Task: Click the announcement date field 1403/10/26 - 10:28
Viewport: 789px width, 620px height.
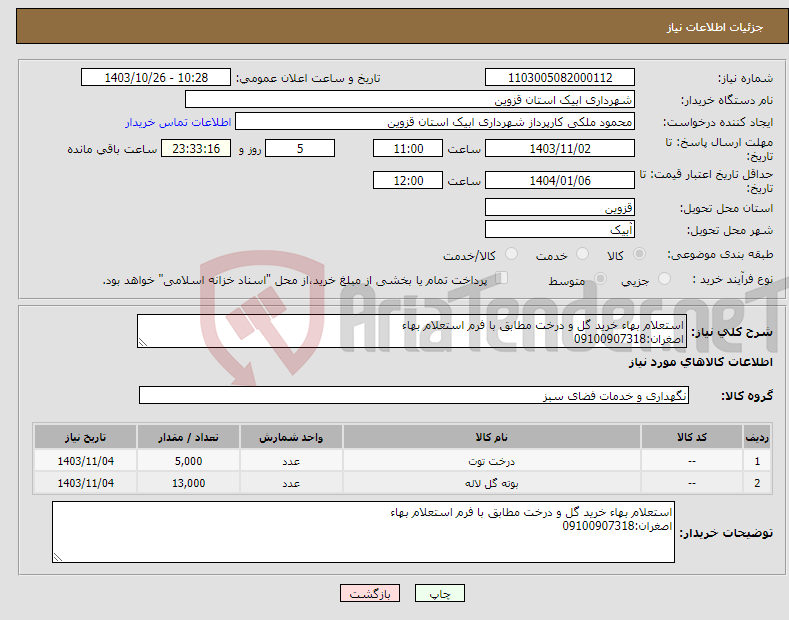Action: coord(156,78)
